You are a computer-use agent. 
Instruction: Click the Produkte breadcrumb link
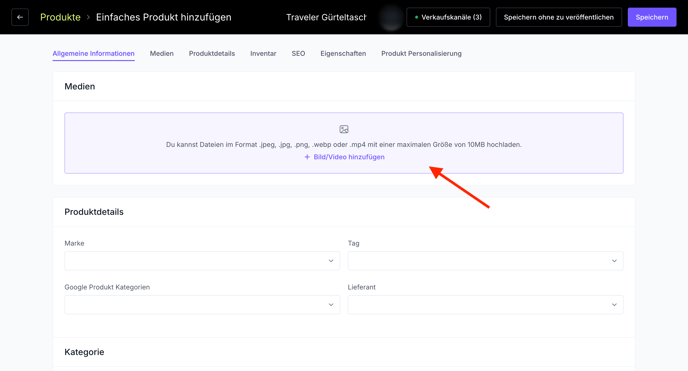pyautogui.click(x=60, y=17)
